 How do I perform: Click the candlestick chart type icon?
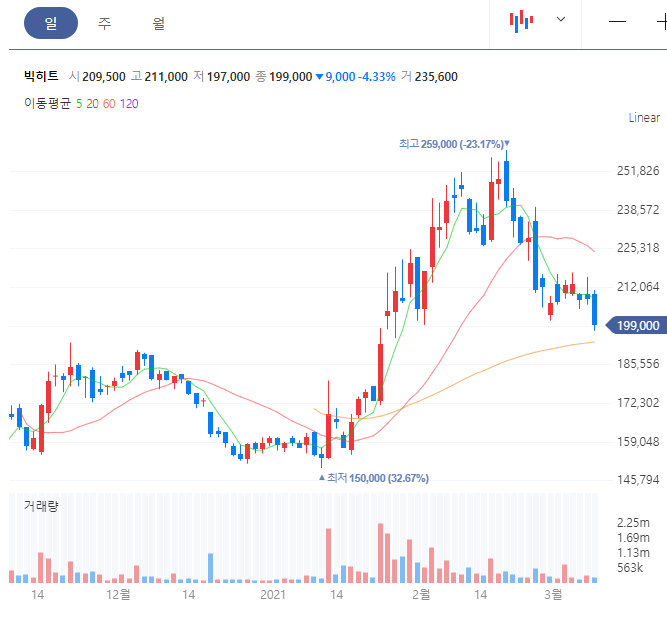(x=521, y=21)
